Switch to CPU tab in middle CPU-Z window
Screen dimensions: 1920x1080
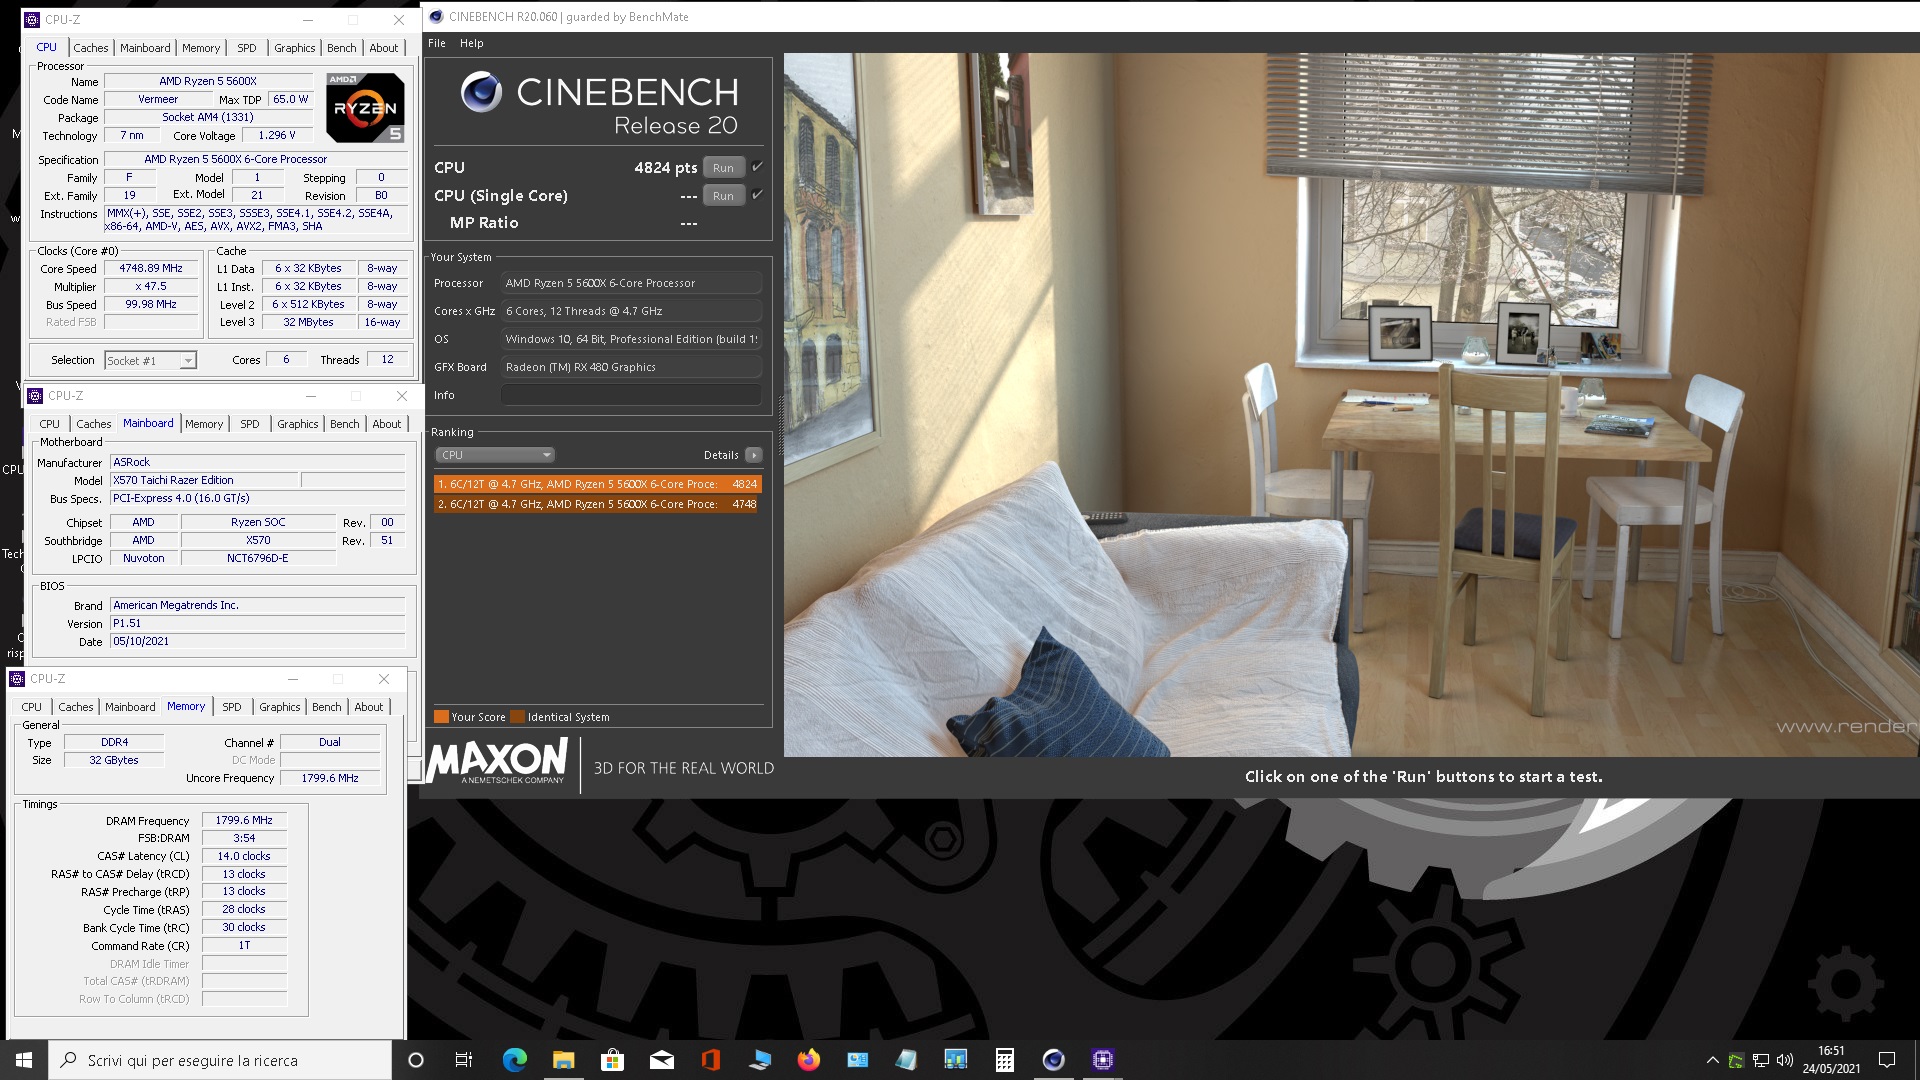pos(50,424)
